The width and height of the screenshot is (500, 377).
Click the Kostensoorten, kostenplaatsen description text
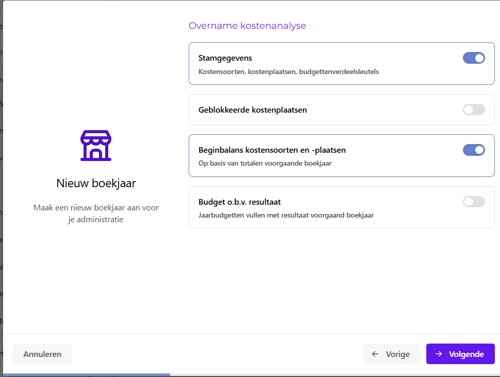(x=289, y=72)
